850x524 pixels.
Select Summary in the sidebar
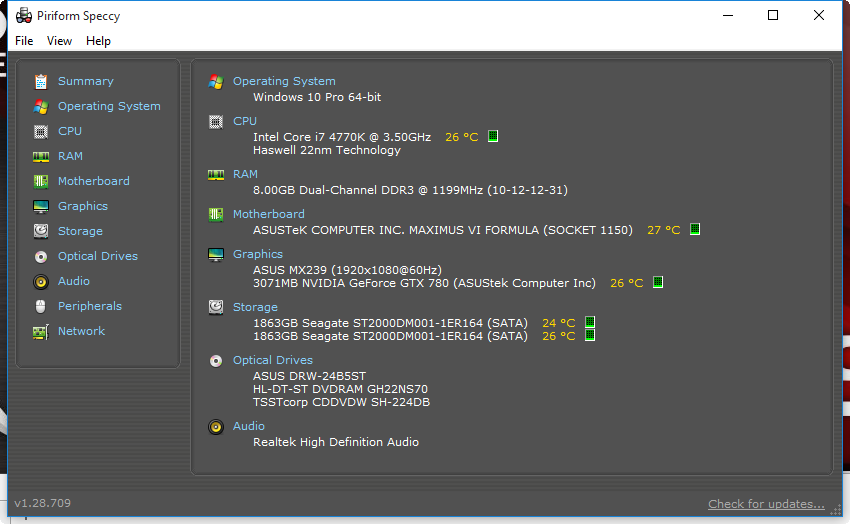86,81
